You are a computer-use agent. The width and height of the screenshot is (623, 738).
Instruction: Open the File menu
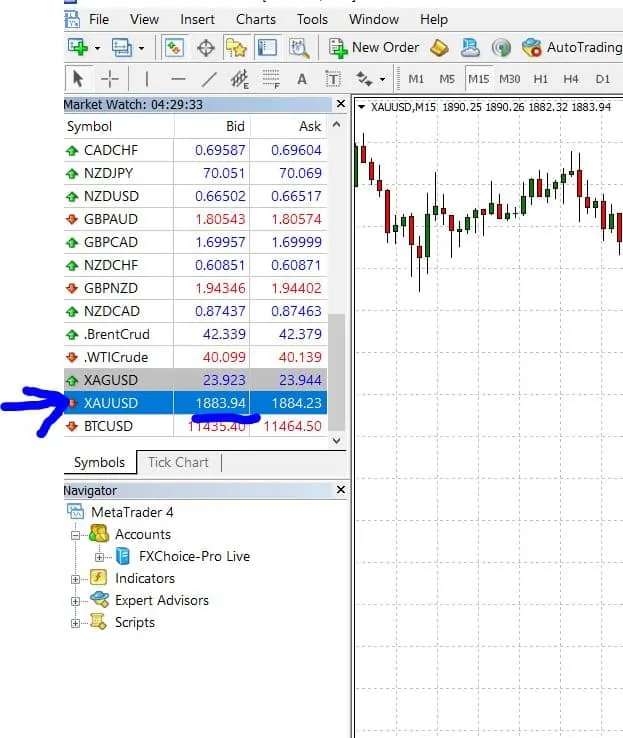[99, 19]
